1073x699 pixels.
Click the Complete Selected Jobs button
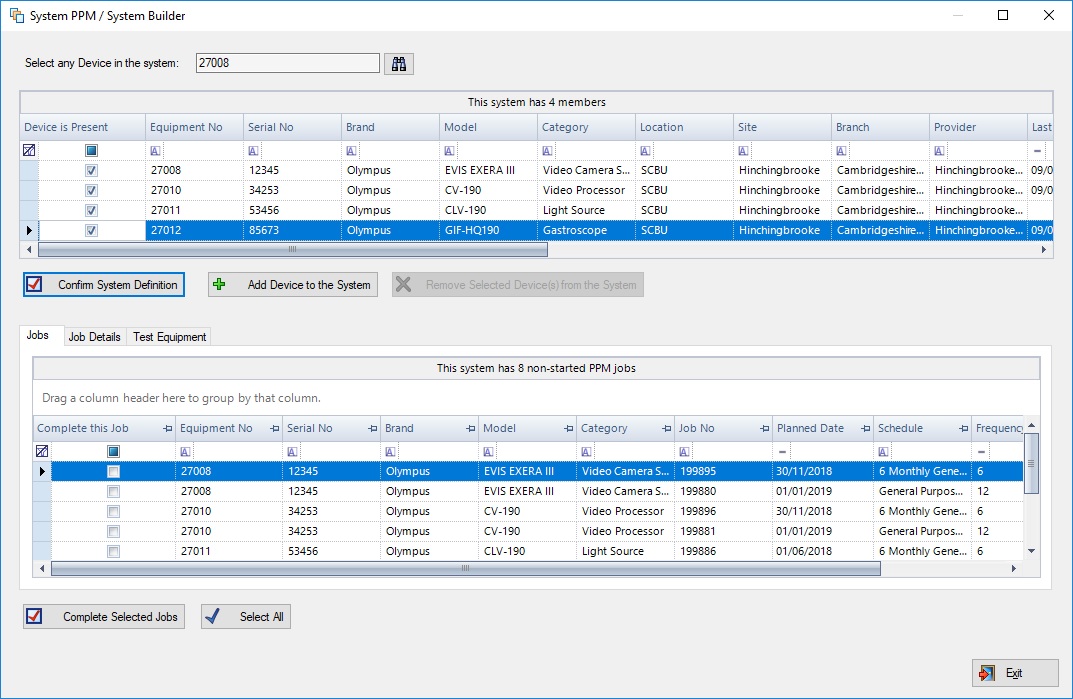point(104,617)
